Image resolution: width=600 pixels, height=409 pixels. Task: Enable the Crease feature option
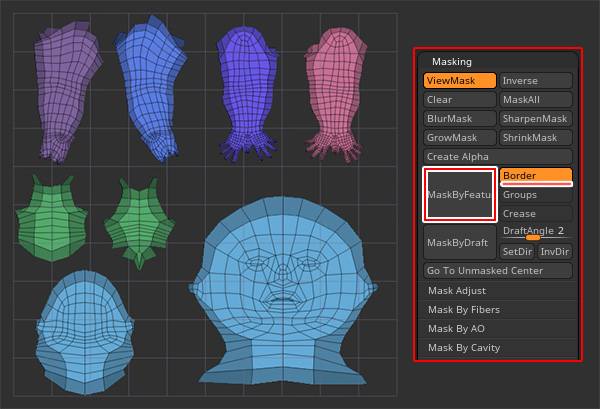point(535,214)
